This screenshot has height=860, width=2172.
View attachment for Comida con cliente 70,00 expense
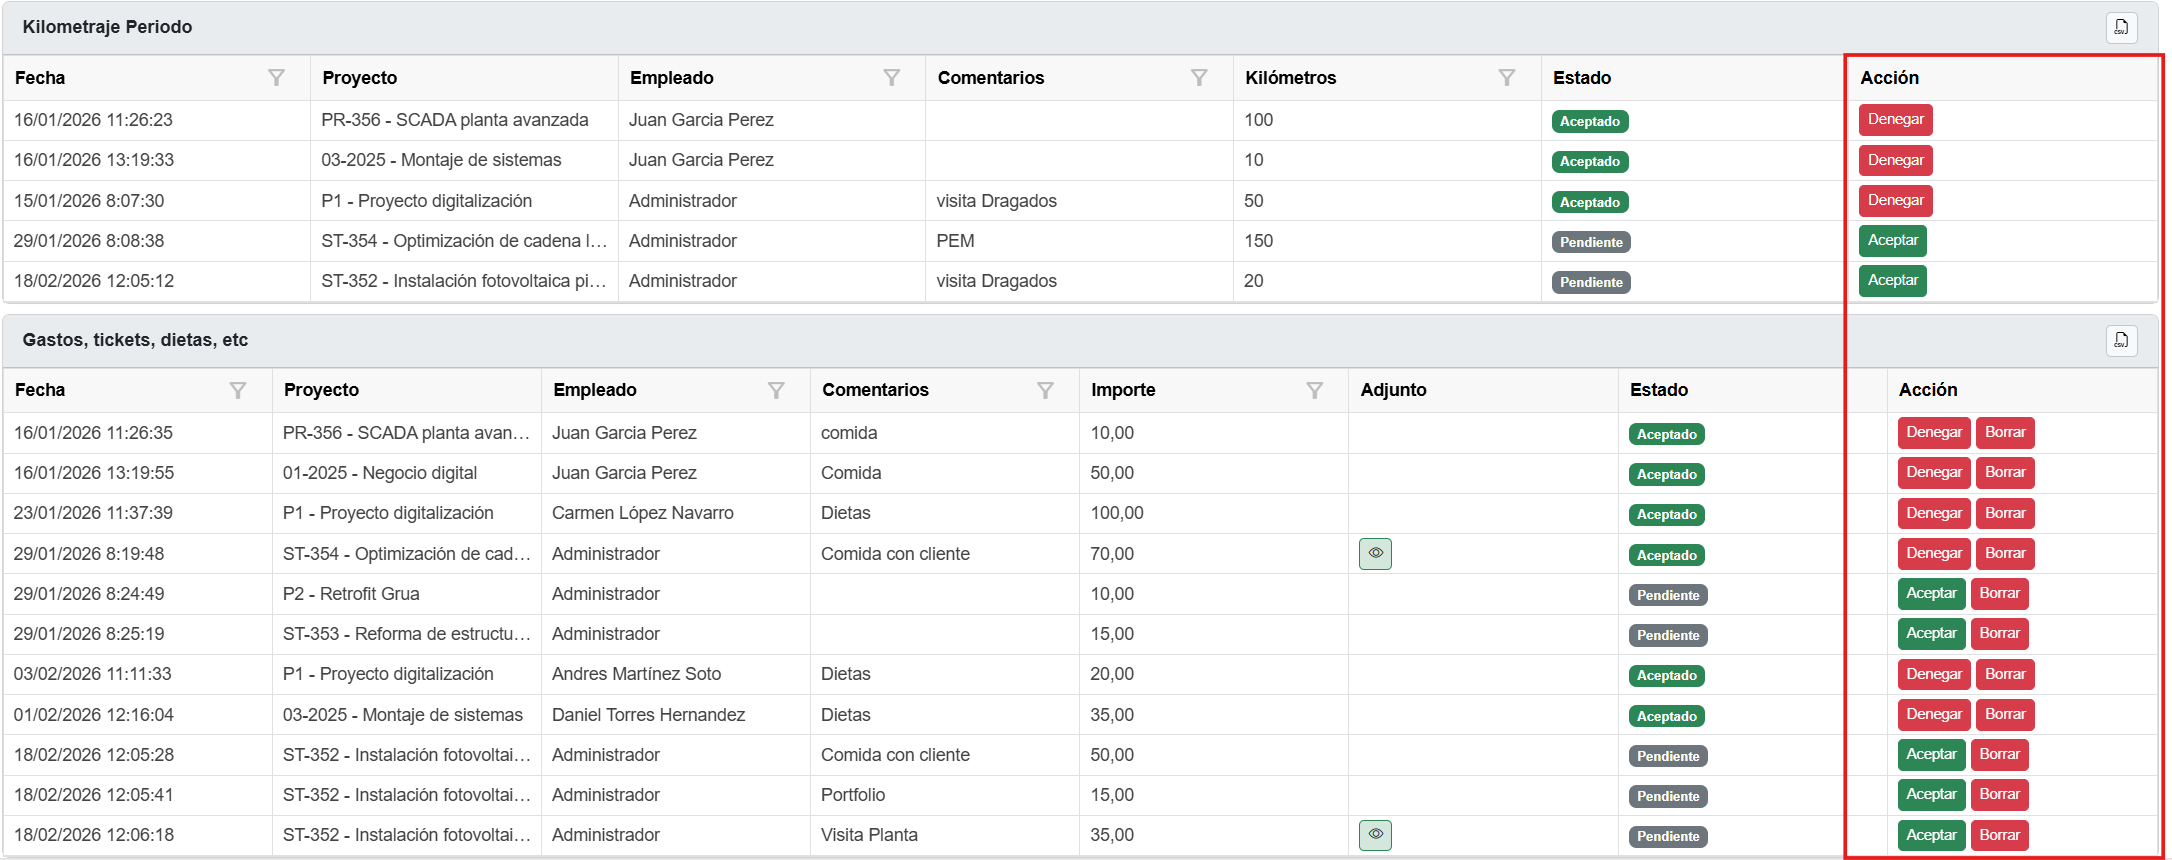[x=1375, y=553]
